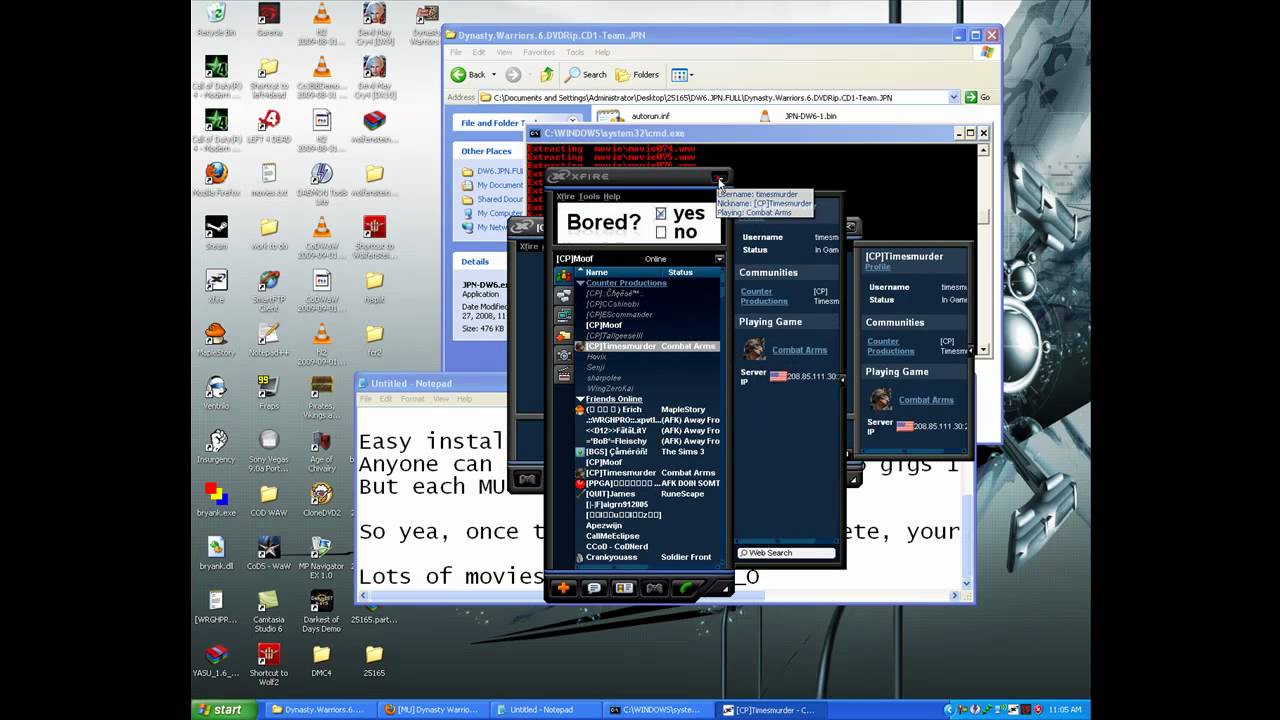1280x720 pixels.
Task: Open the Help menu in Xfire
Action: tap(611, 196)
